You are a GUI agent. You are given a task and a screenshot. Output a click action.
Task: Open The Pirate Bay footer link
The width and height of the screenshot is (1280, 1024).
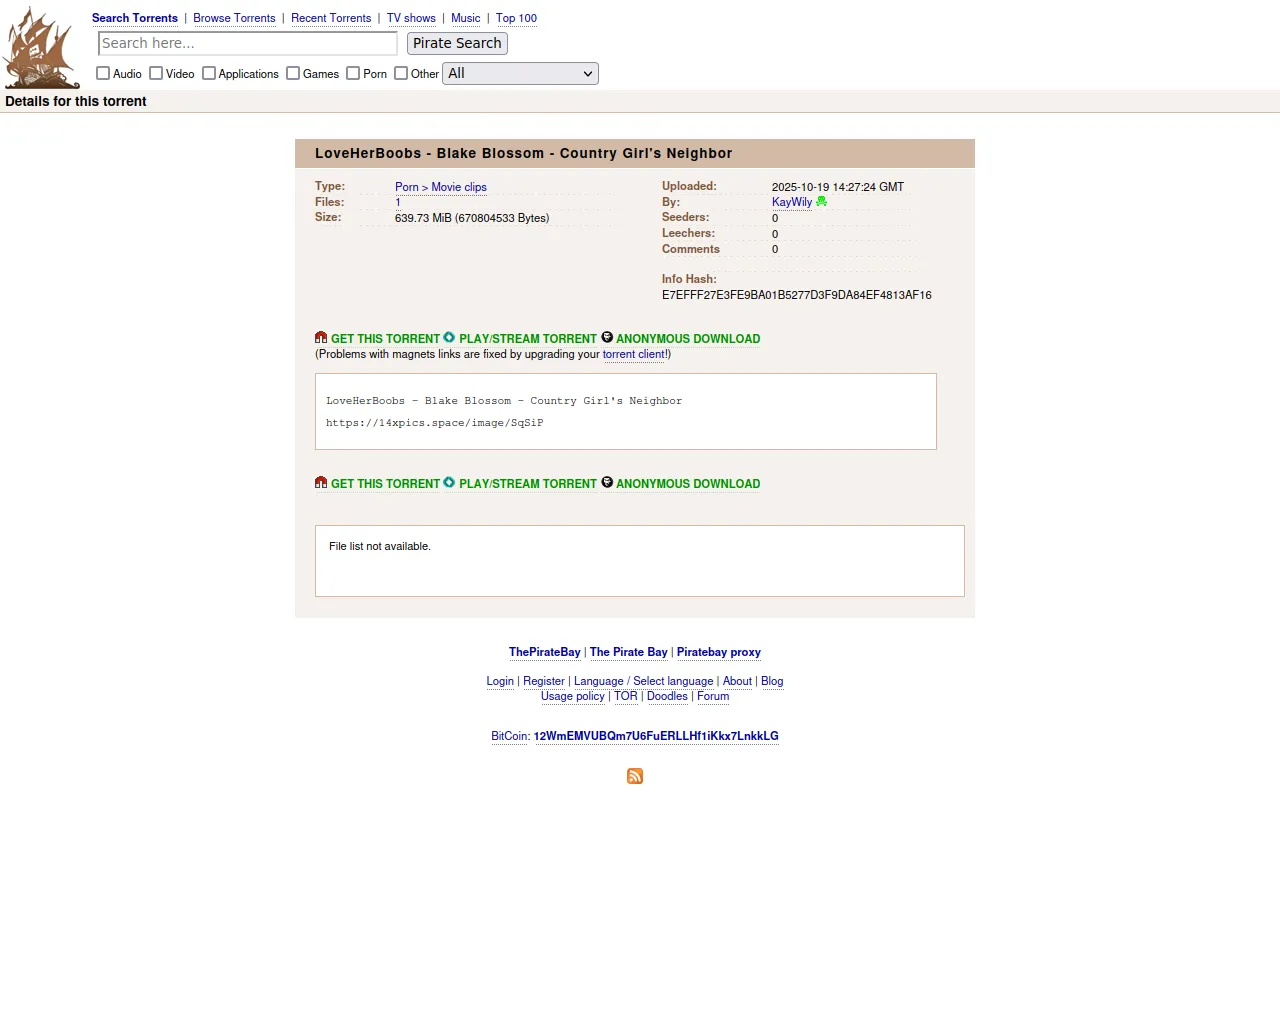coord(629,652)
